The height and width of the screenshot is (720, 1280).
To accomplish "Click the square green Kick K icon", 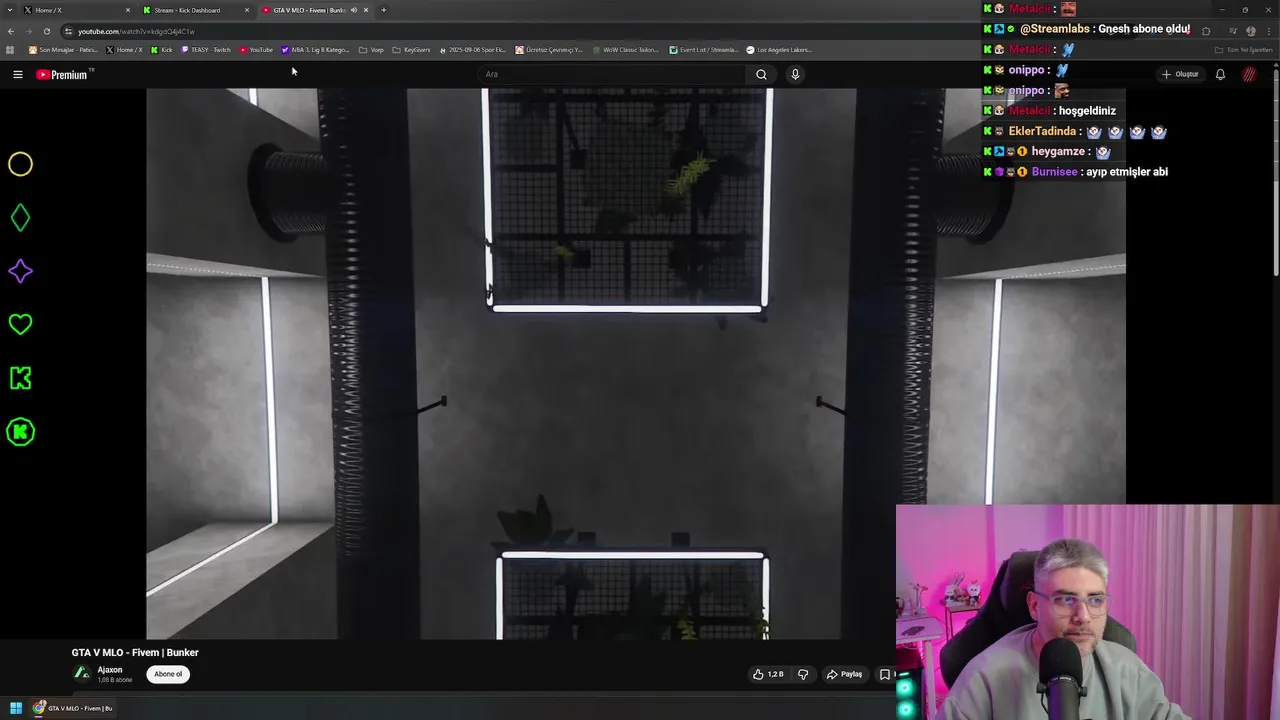I will [20, 378].
